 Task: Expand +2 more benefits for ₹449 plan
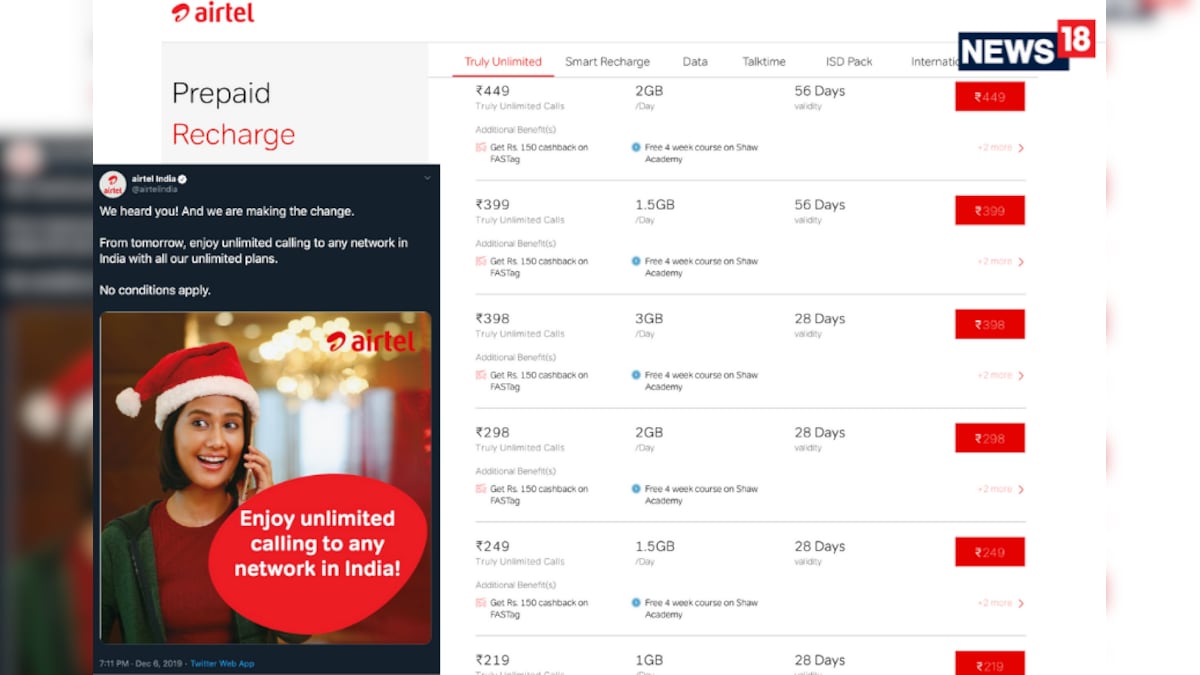pyautogui.click(x=997, y=147)
